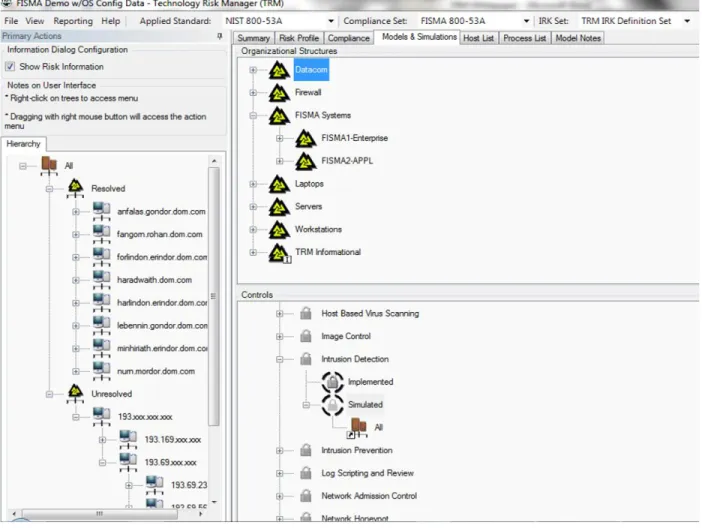Viewport: 702px width, 528px height.
Task: Click the Host Based Virus Scanning lock icon
Action: point(306,313)
